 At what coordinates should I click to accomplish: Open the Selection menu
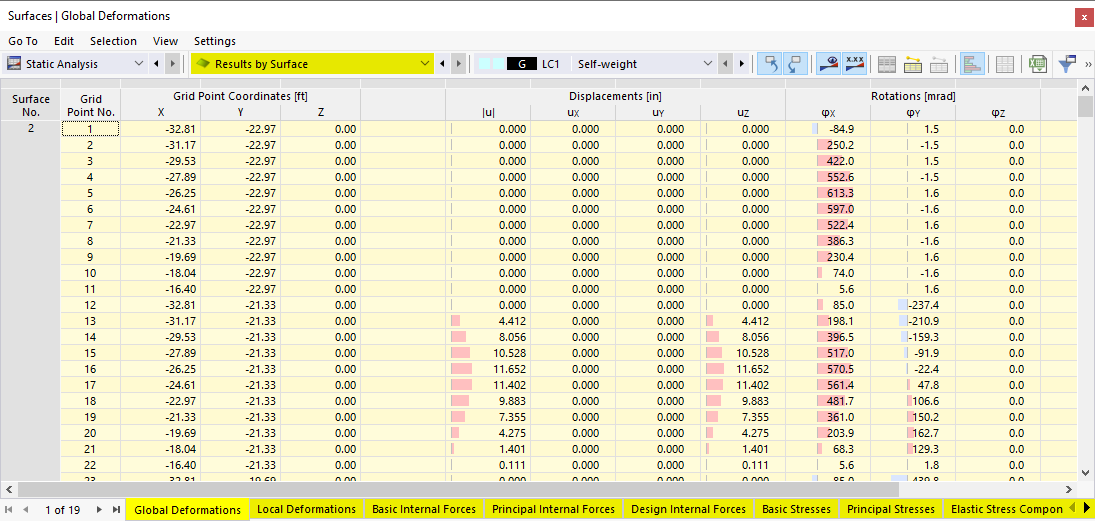(x=113, y=41)
